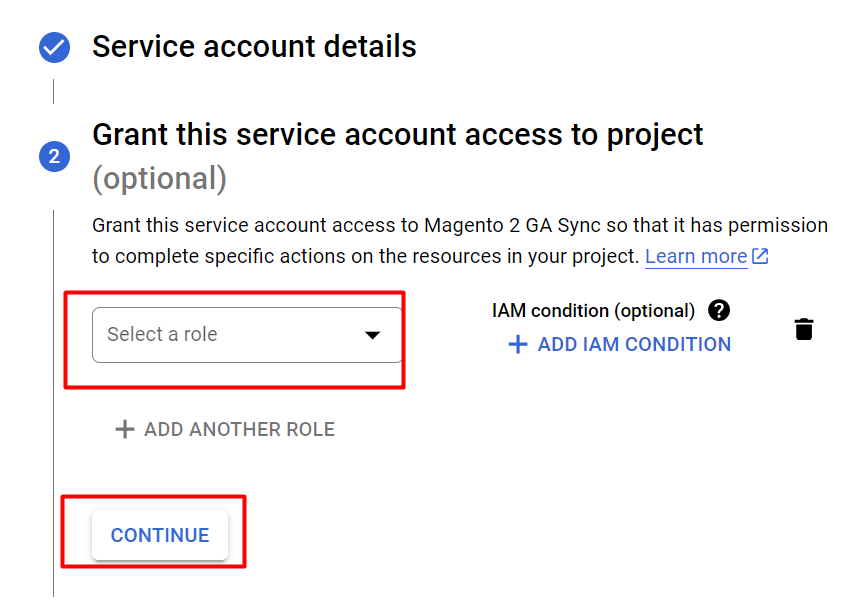Click the completed step checkmark icon
Image resolution: width=843 pixels, height=600 pixels.
pyautogui.click(x=54, y=47)
